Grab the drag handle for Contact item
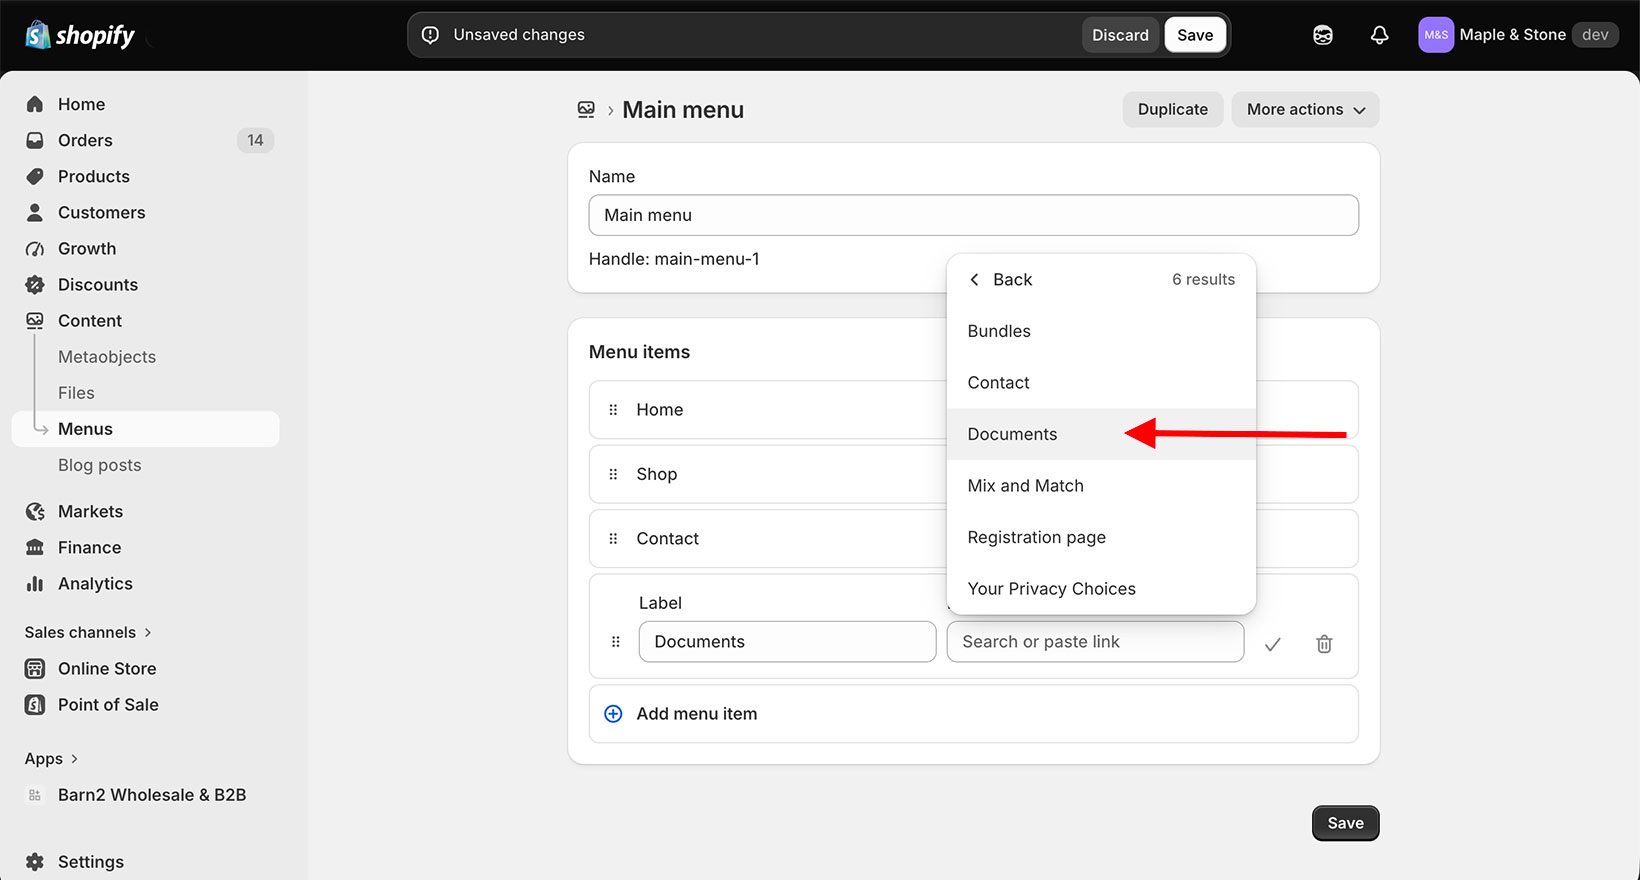 point(613,538)
